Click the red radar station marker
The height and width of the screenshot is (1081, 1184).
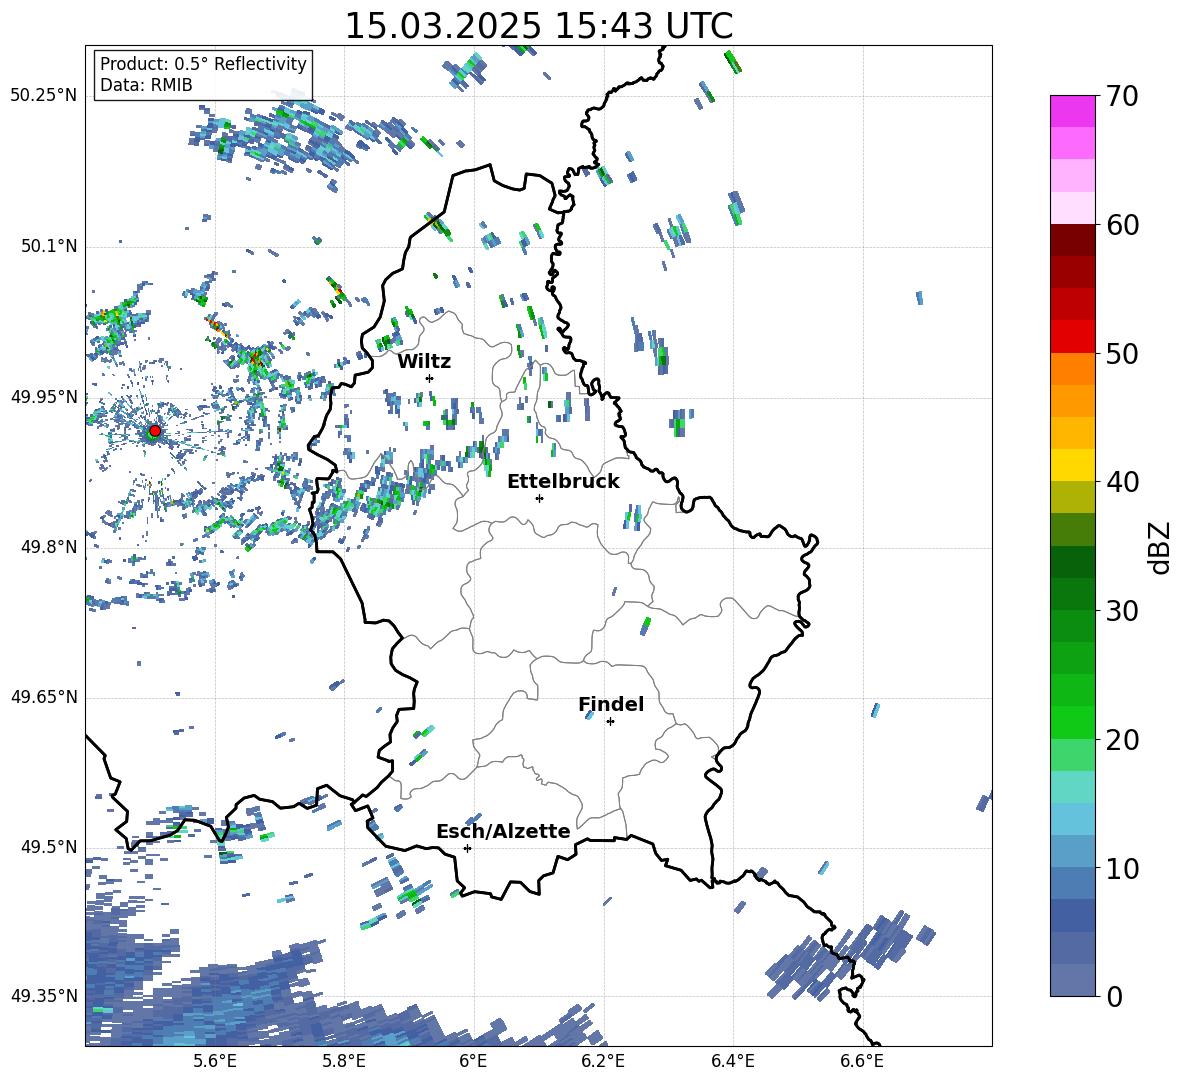[155, 431]
